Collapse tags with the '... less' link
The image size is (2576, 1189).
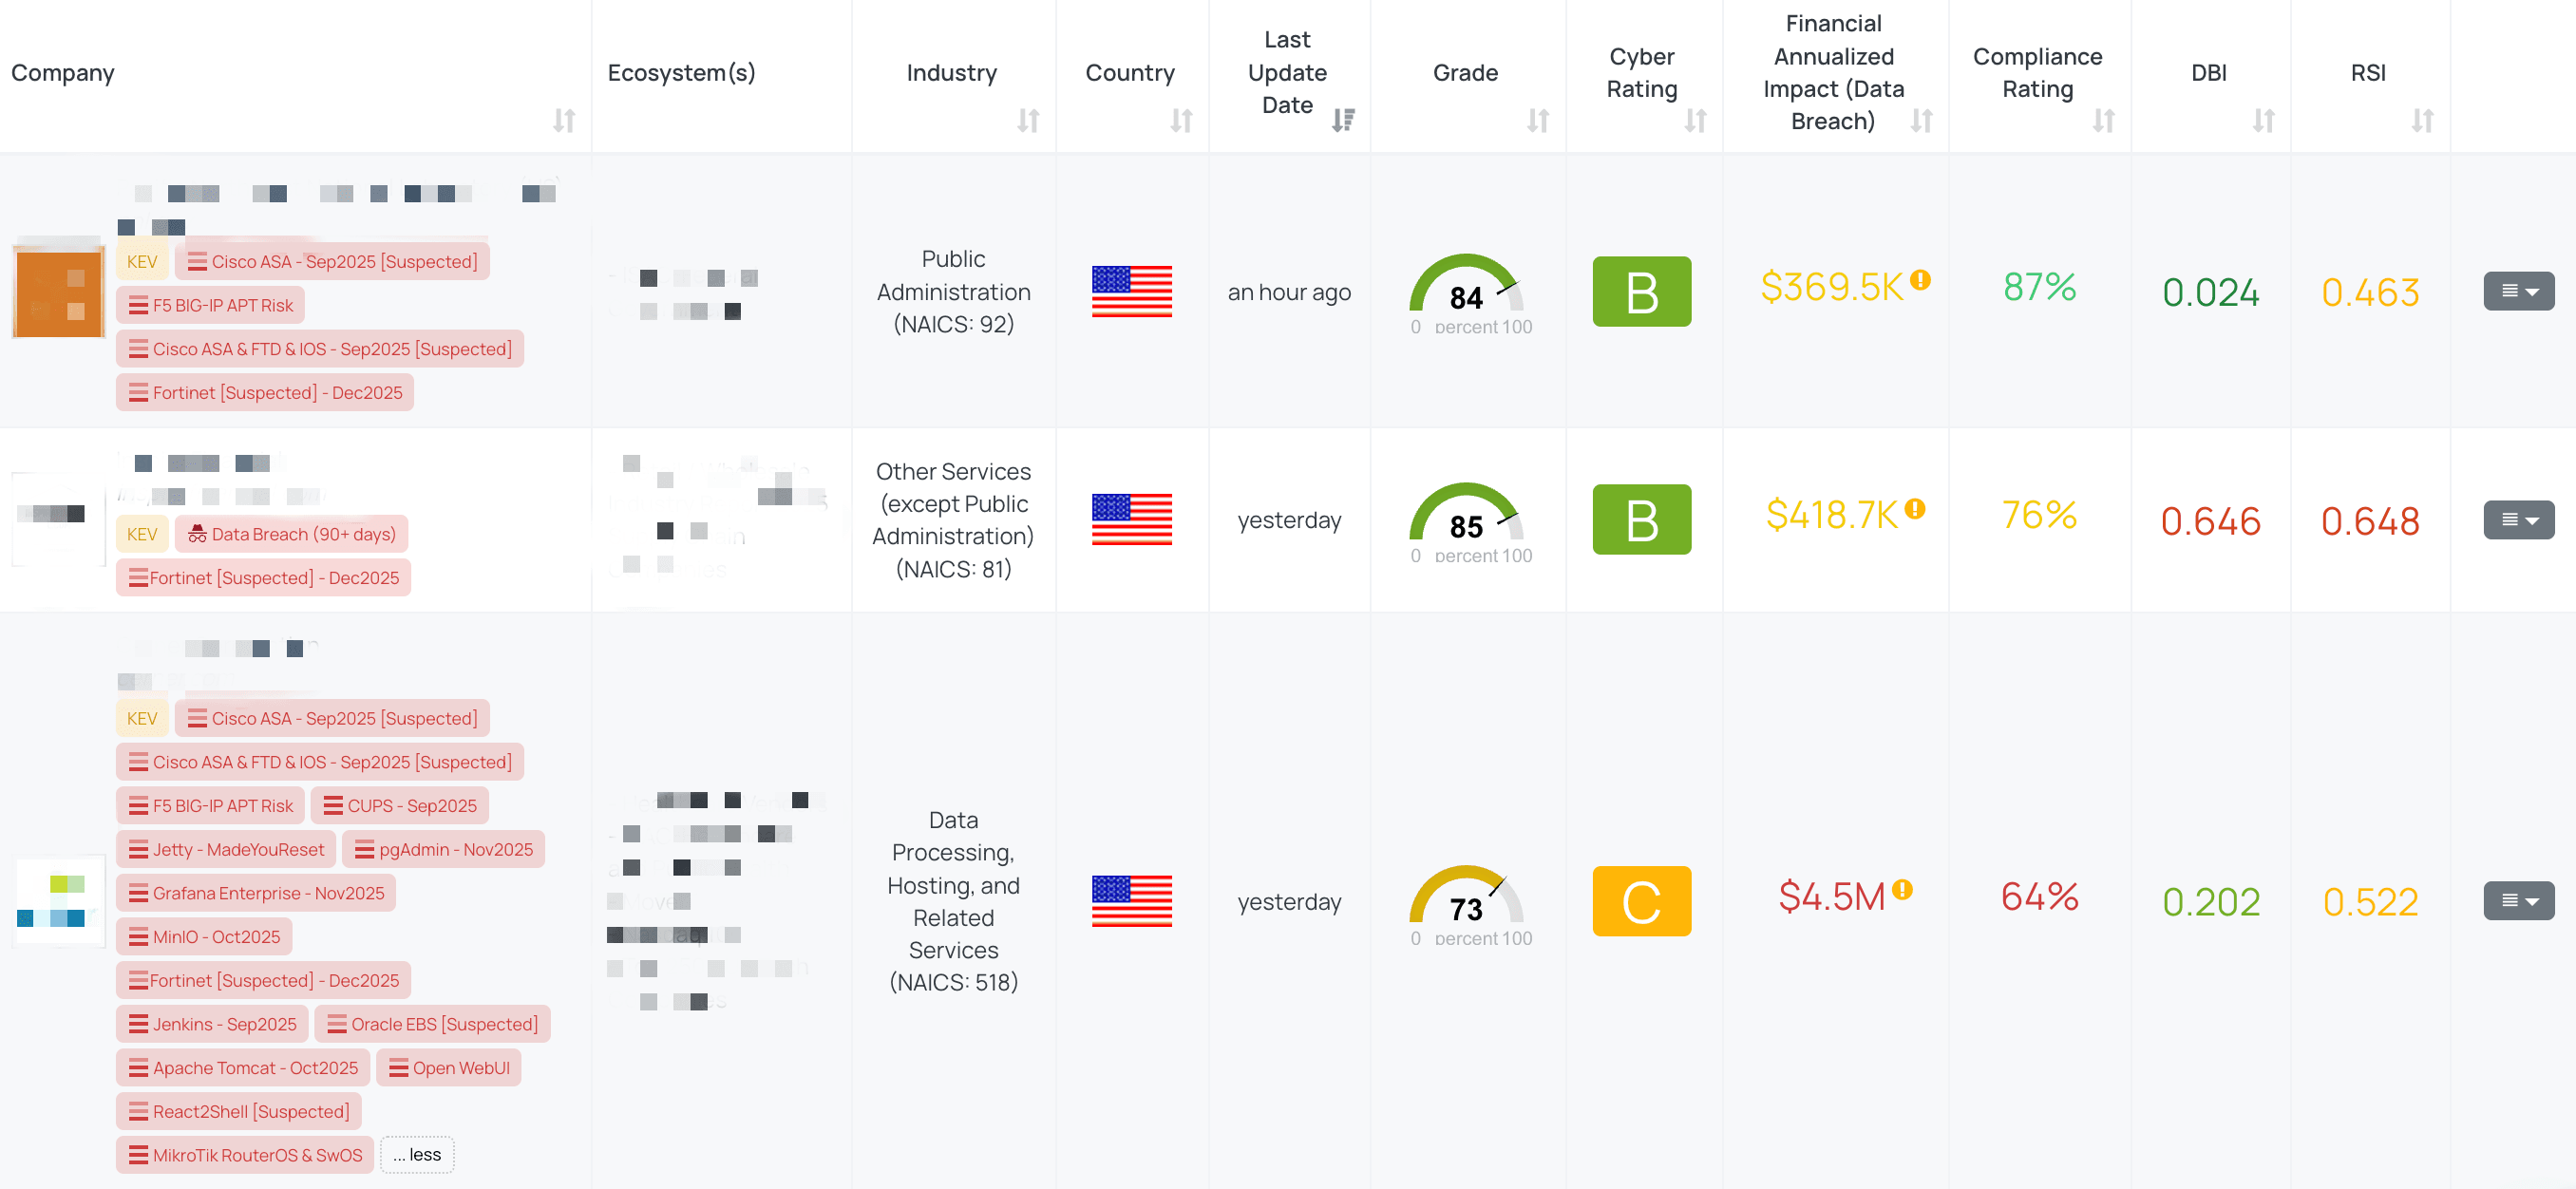[x=417, y=1155]
